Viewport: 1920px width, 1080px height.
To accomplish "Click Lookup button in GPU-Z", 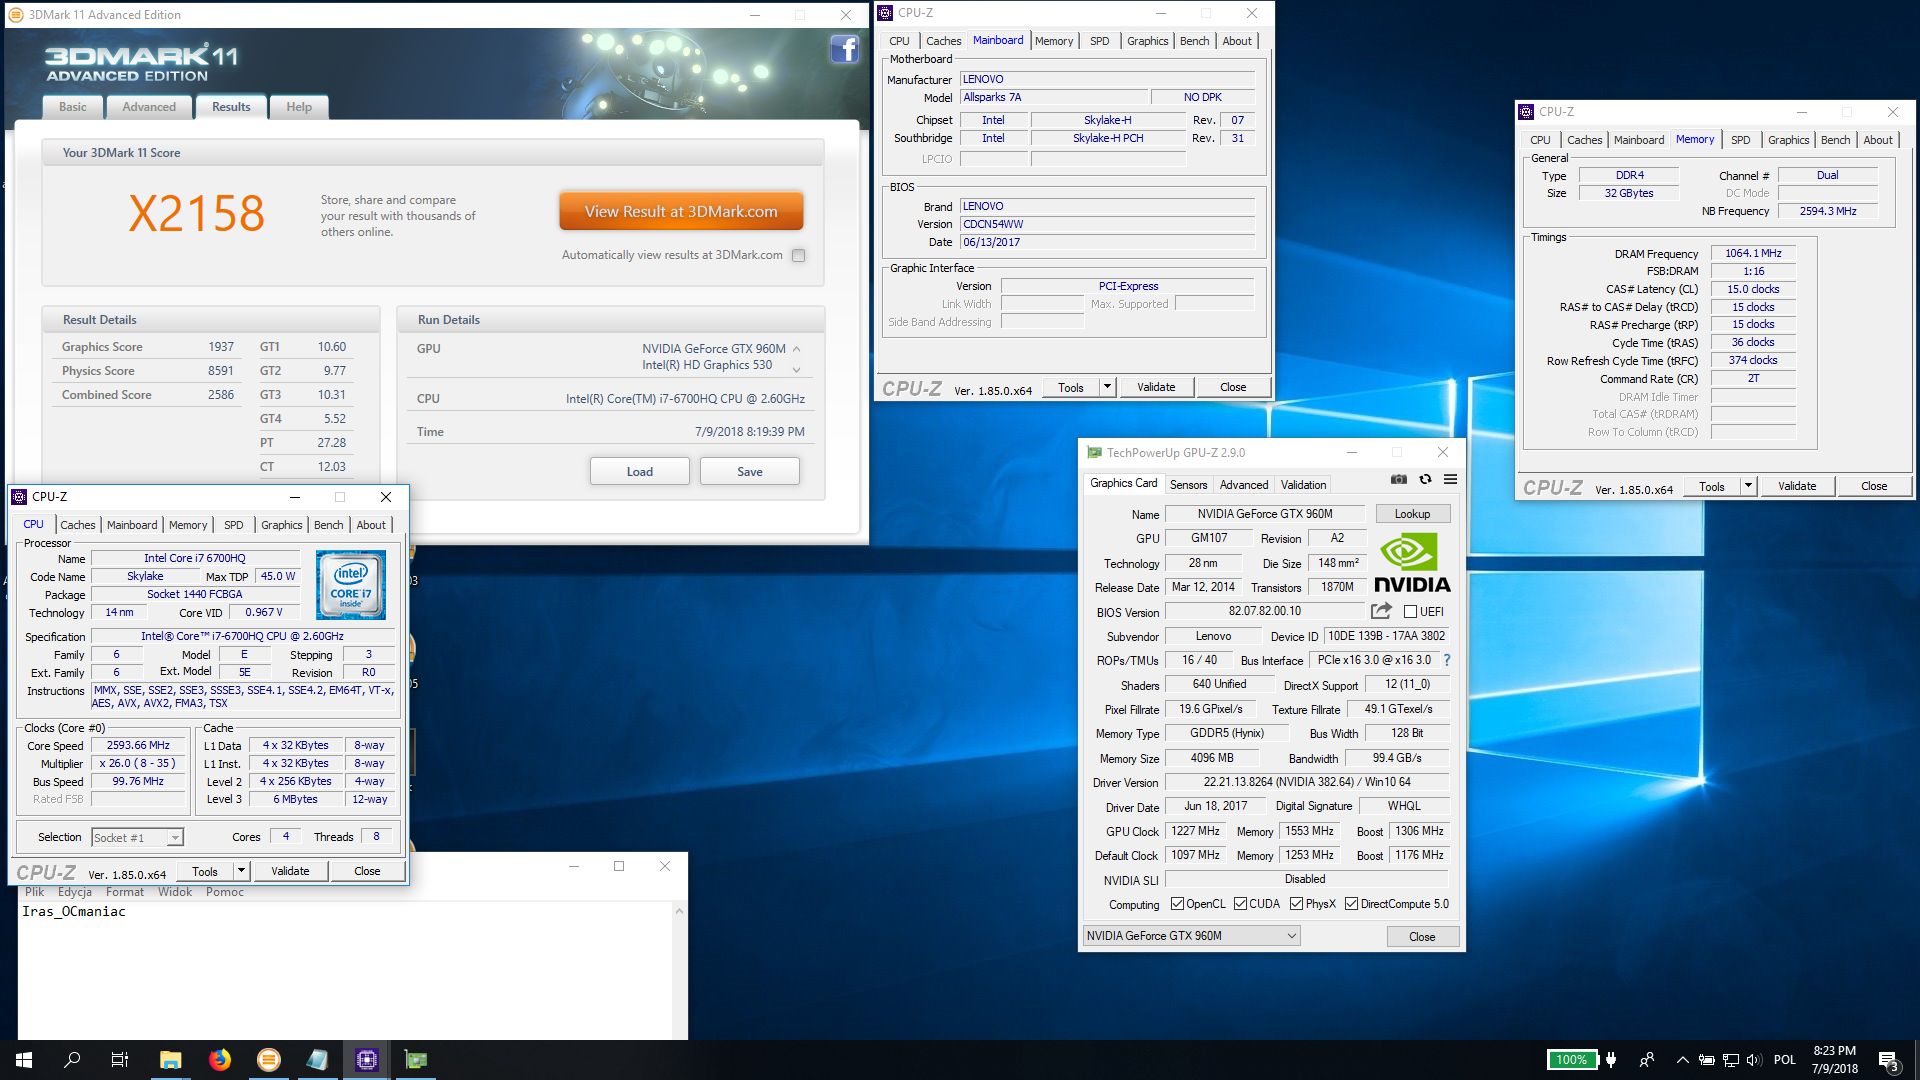I will coord(1412,514).
